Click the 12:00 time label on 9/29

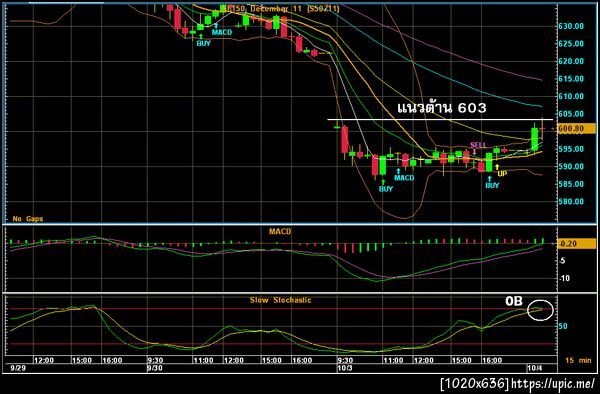click(44, 361)
